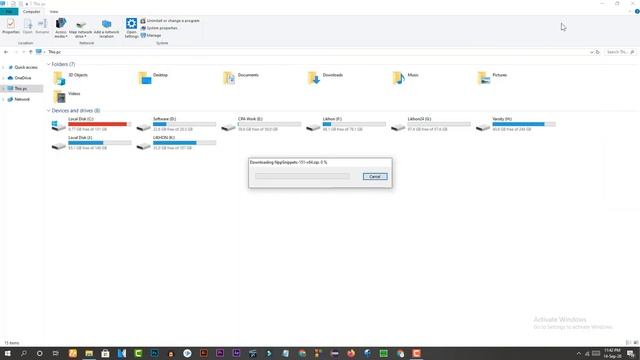Click Manage in System group
Viewport: 640px width, 360px height.
151,36
